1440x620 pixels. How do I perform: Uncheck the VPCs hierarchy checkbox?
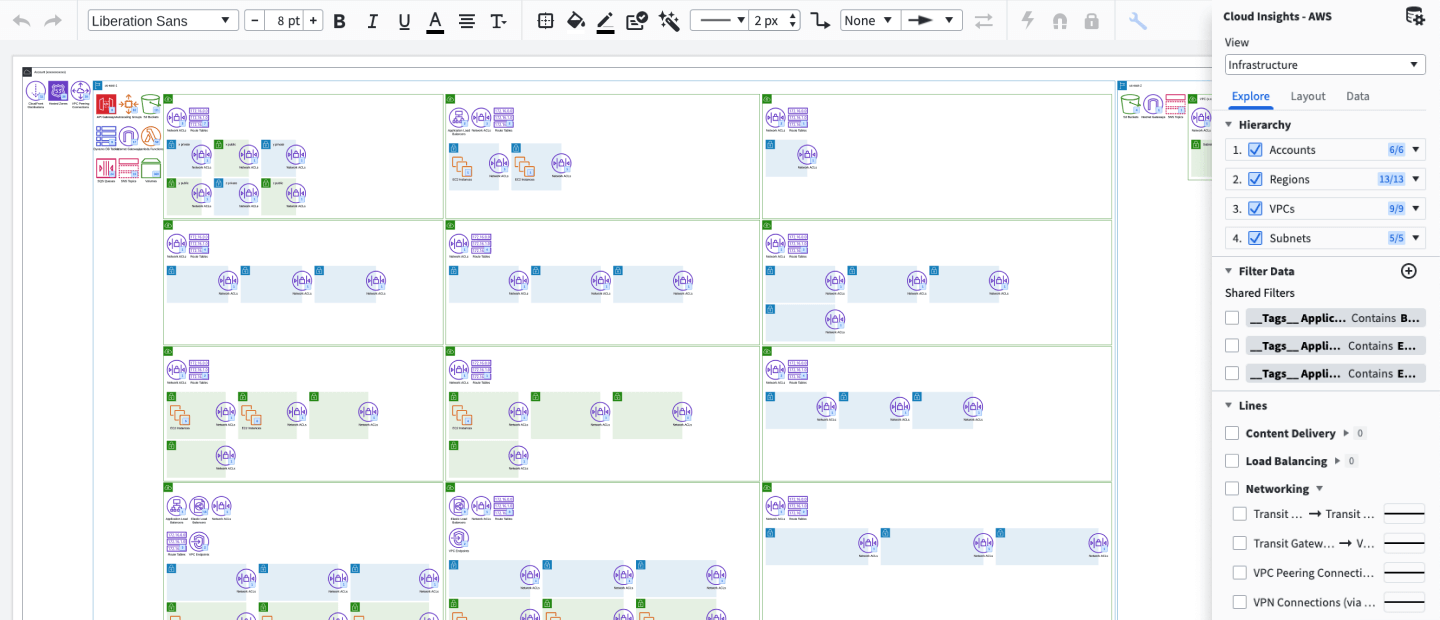tap(1255, 209)
